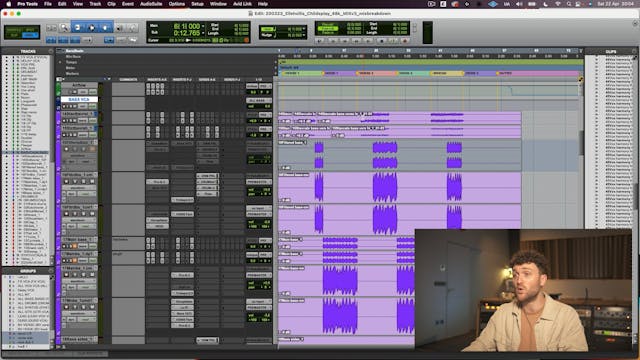
Task: Click the COMMENTS column header
Action: click(128, 79)
